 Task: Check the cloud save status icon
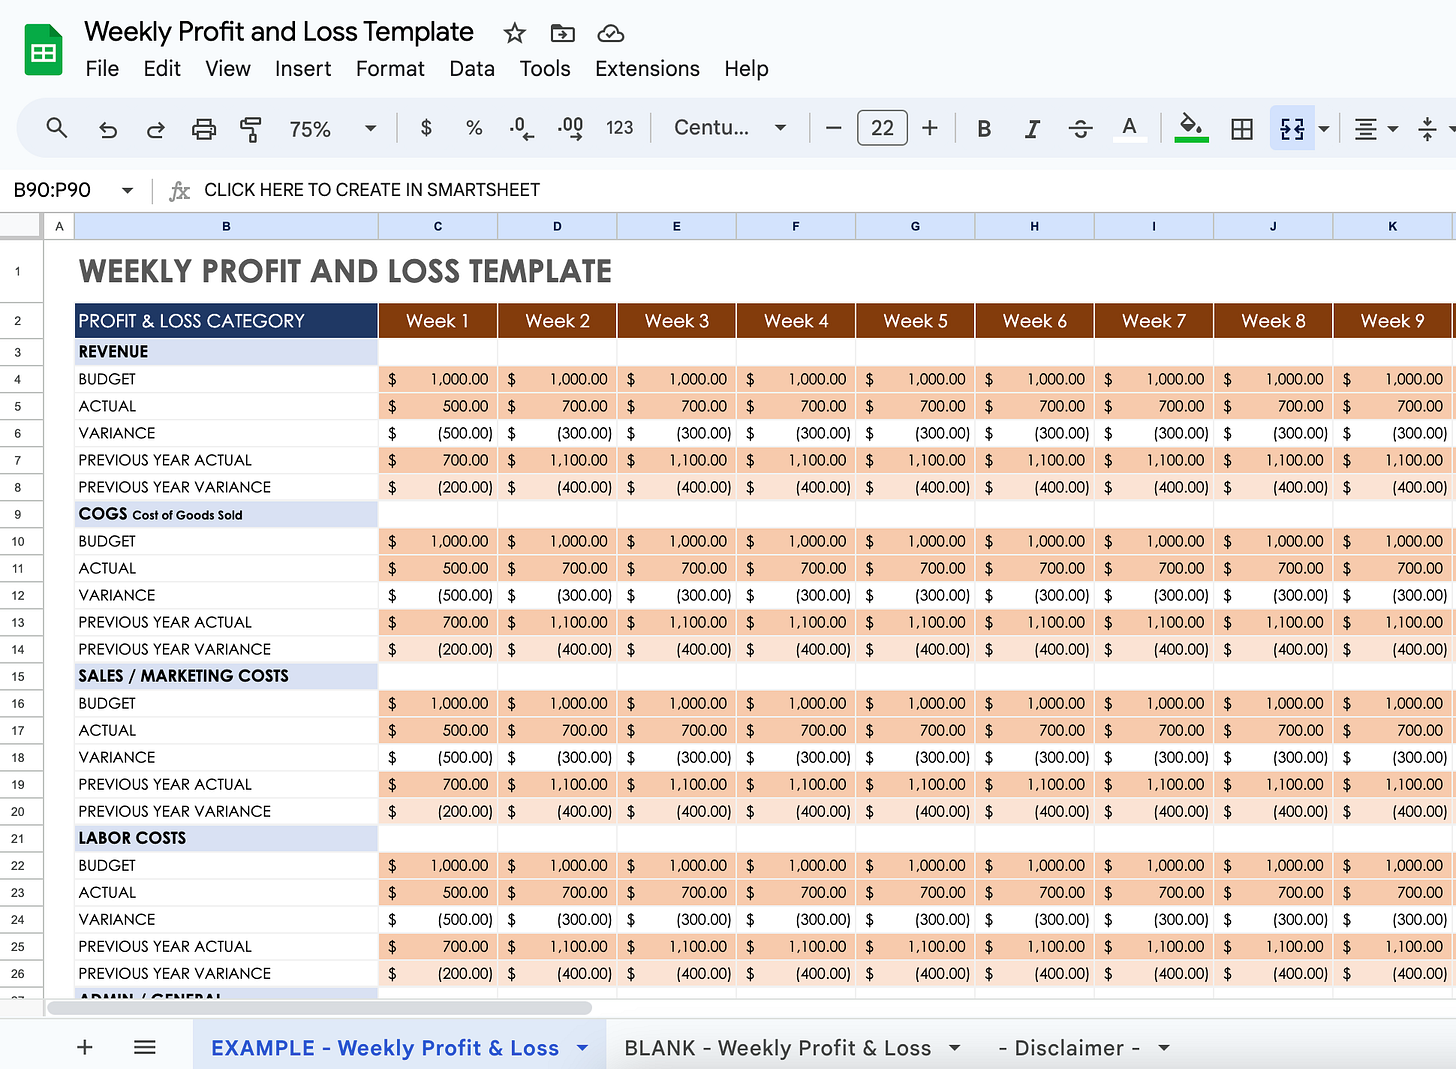(611, 33)
